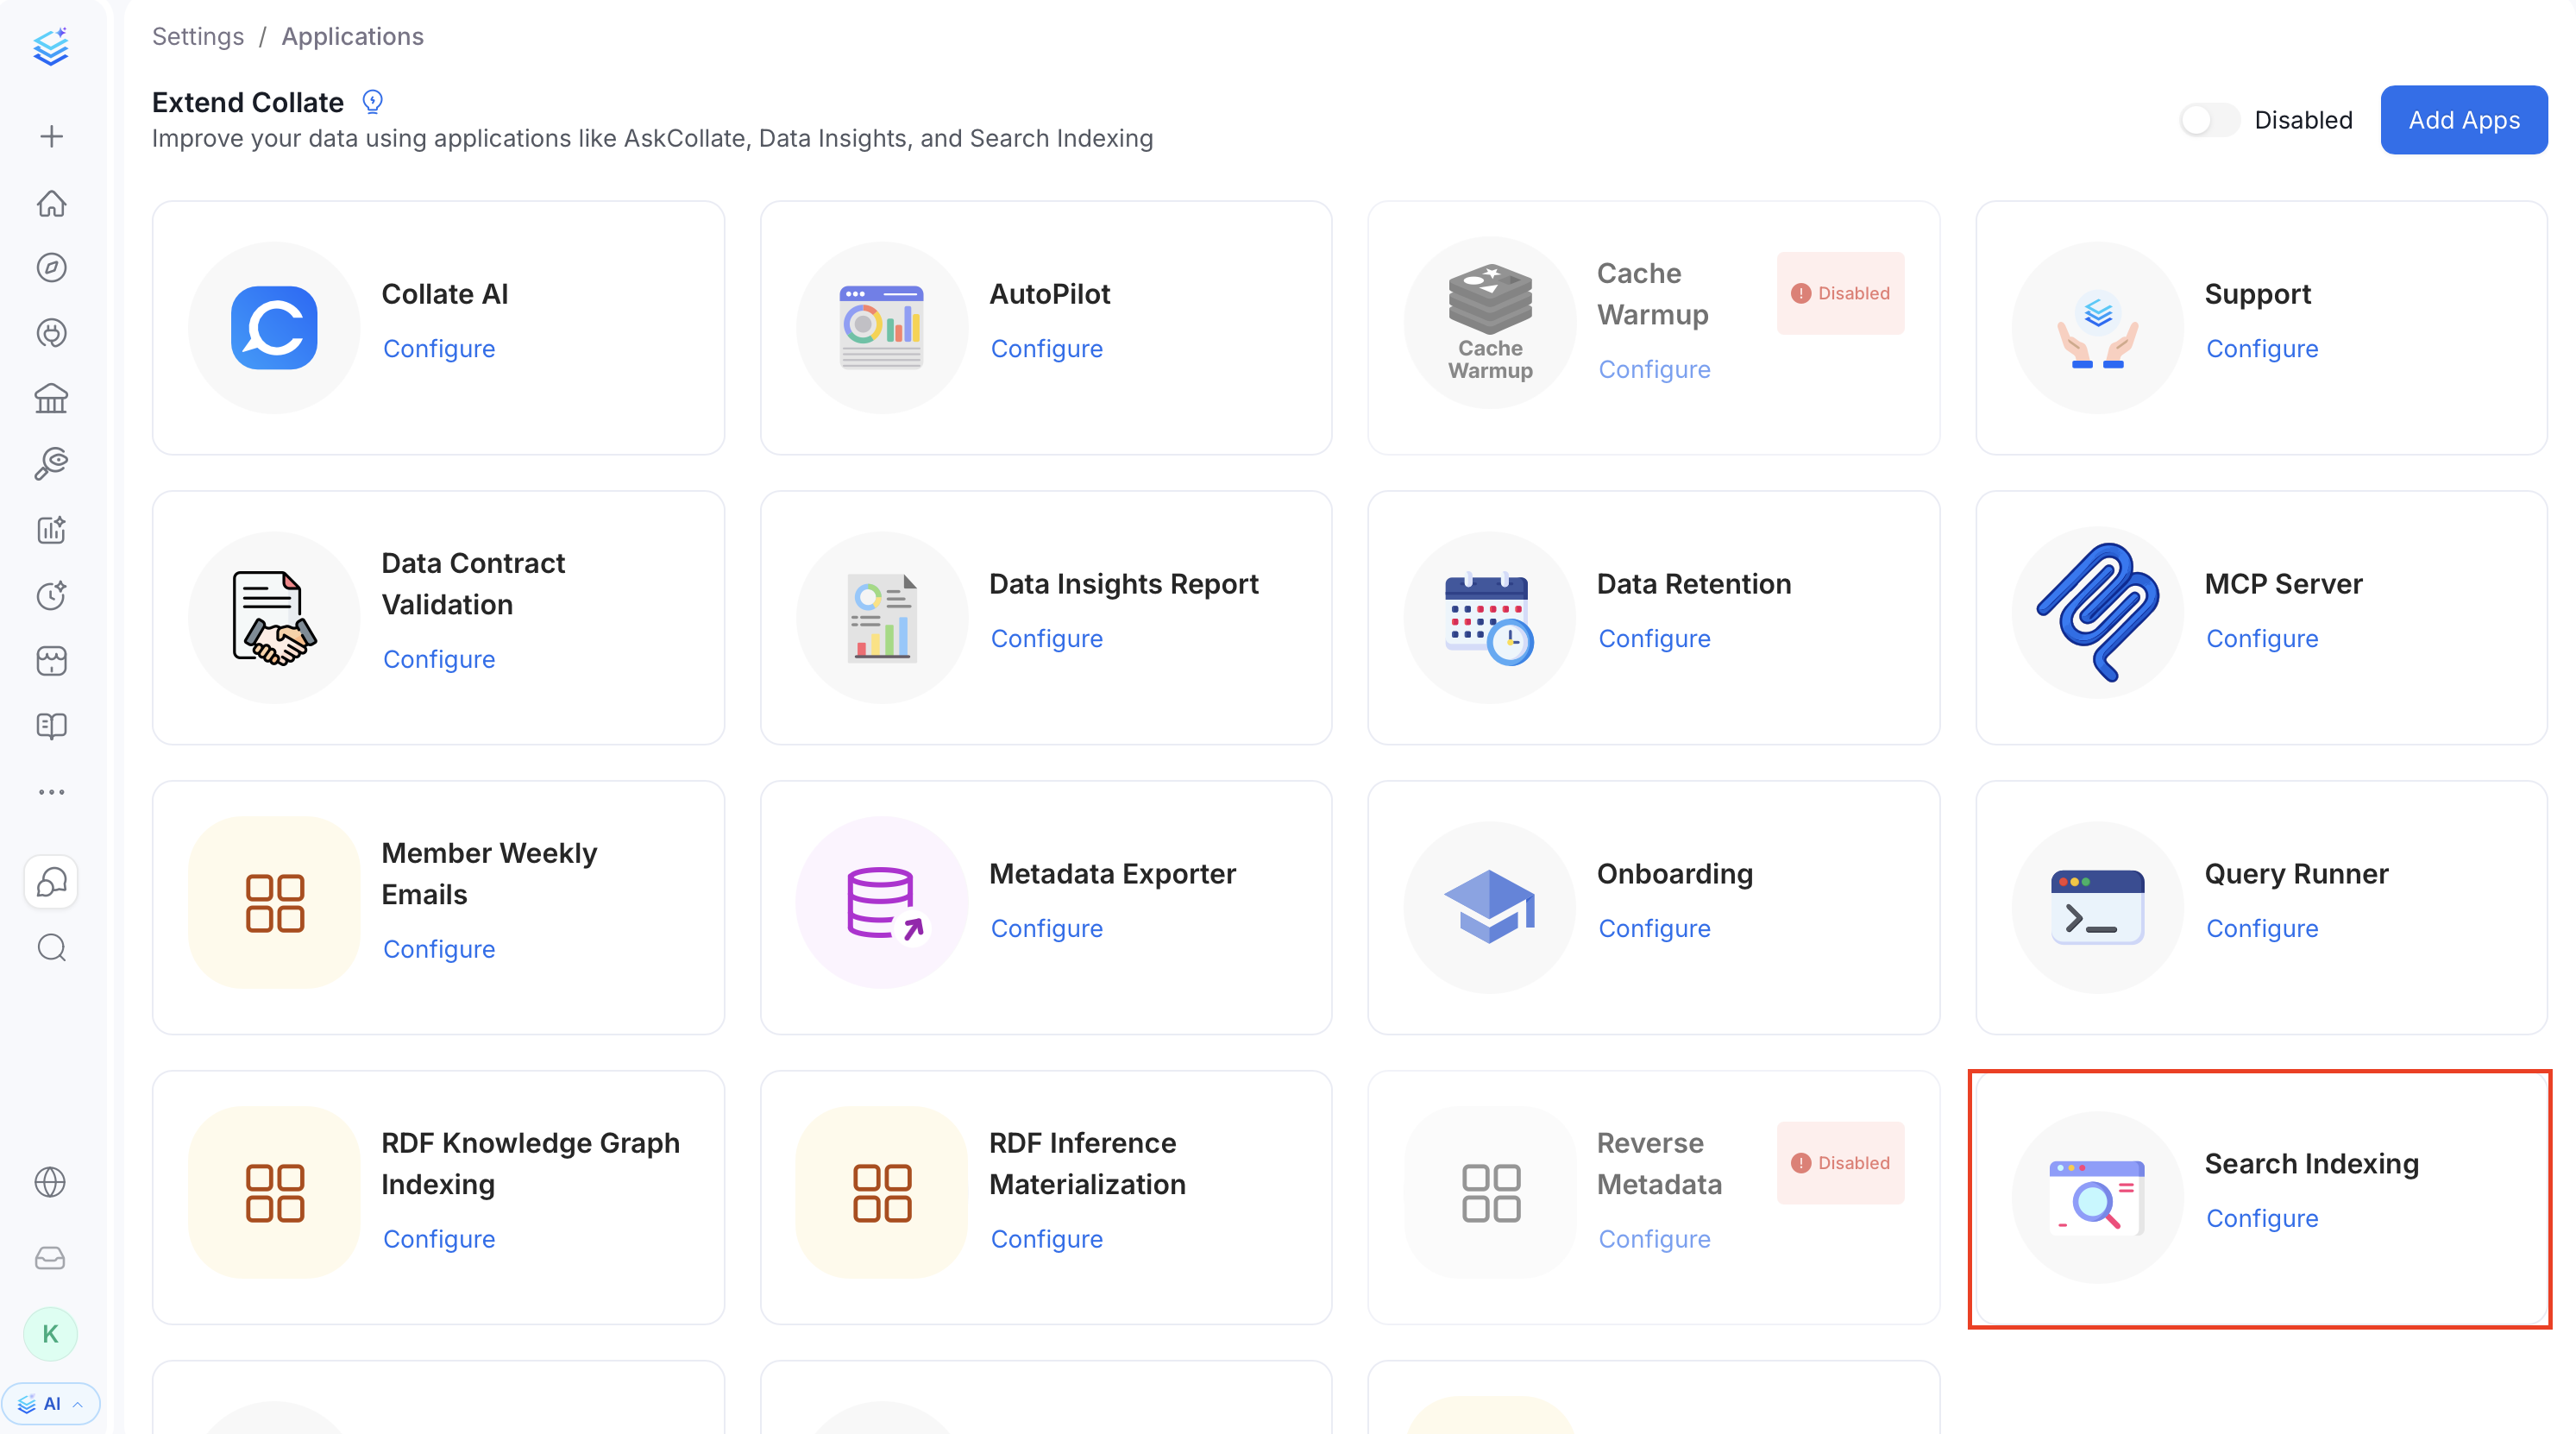Click the globe icon in sidebar
Viewport: 2576px width, 1434px height.
pos(50,1182)
